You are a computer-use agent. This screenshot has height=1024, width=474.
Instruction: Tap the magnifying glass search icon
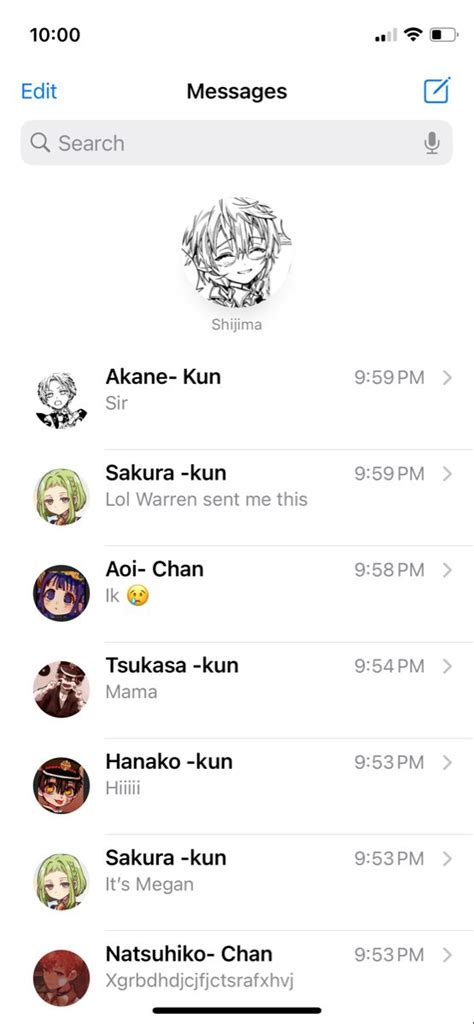click(x=40, y=142)
